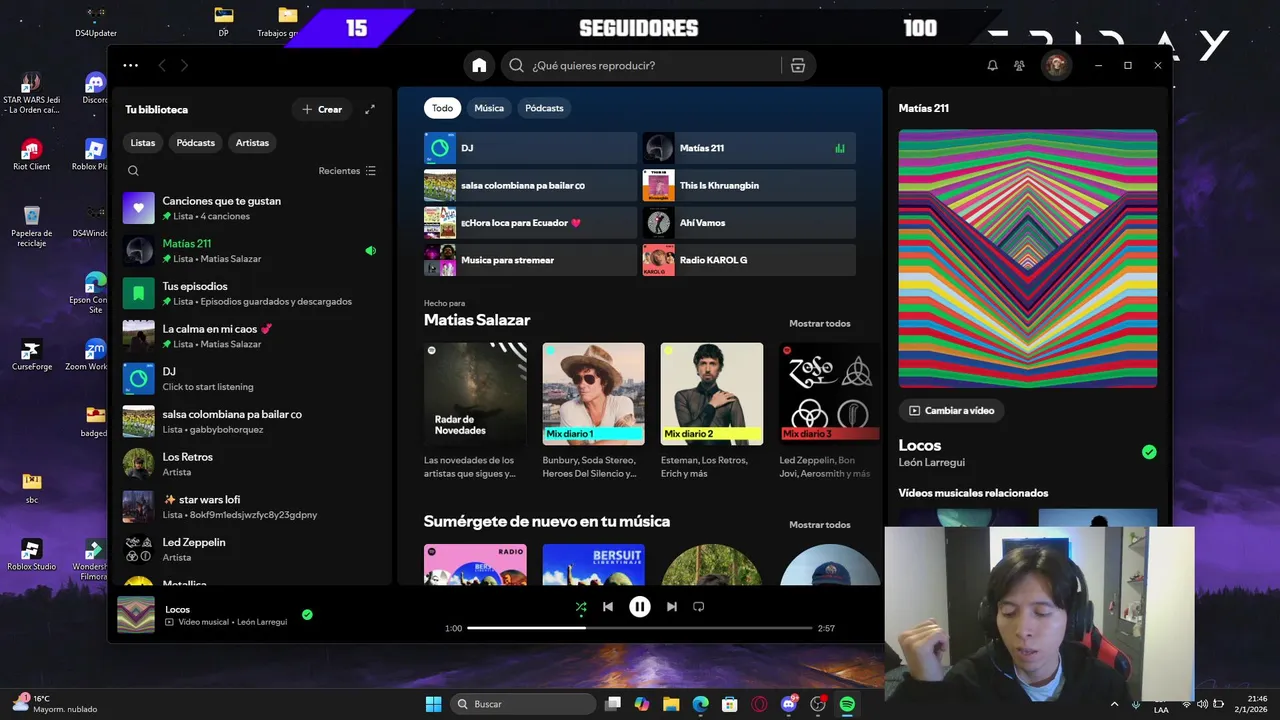Open This Is Khruangbin card
The height and width of the screenshot is (720, 1280).
click(x=748, y=185)
